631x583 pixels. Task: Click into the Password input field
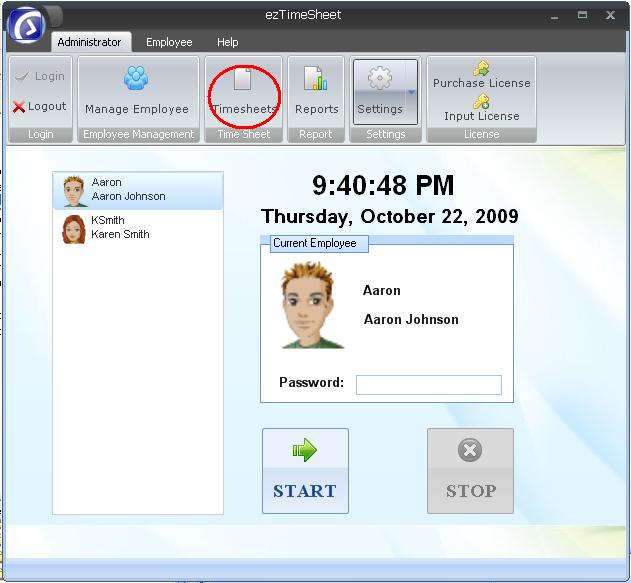tap(428, 385)
